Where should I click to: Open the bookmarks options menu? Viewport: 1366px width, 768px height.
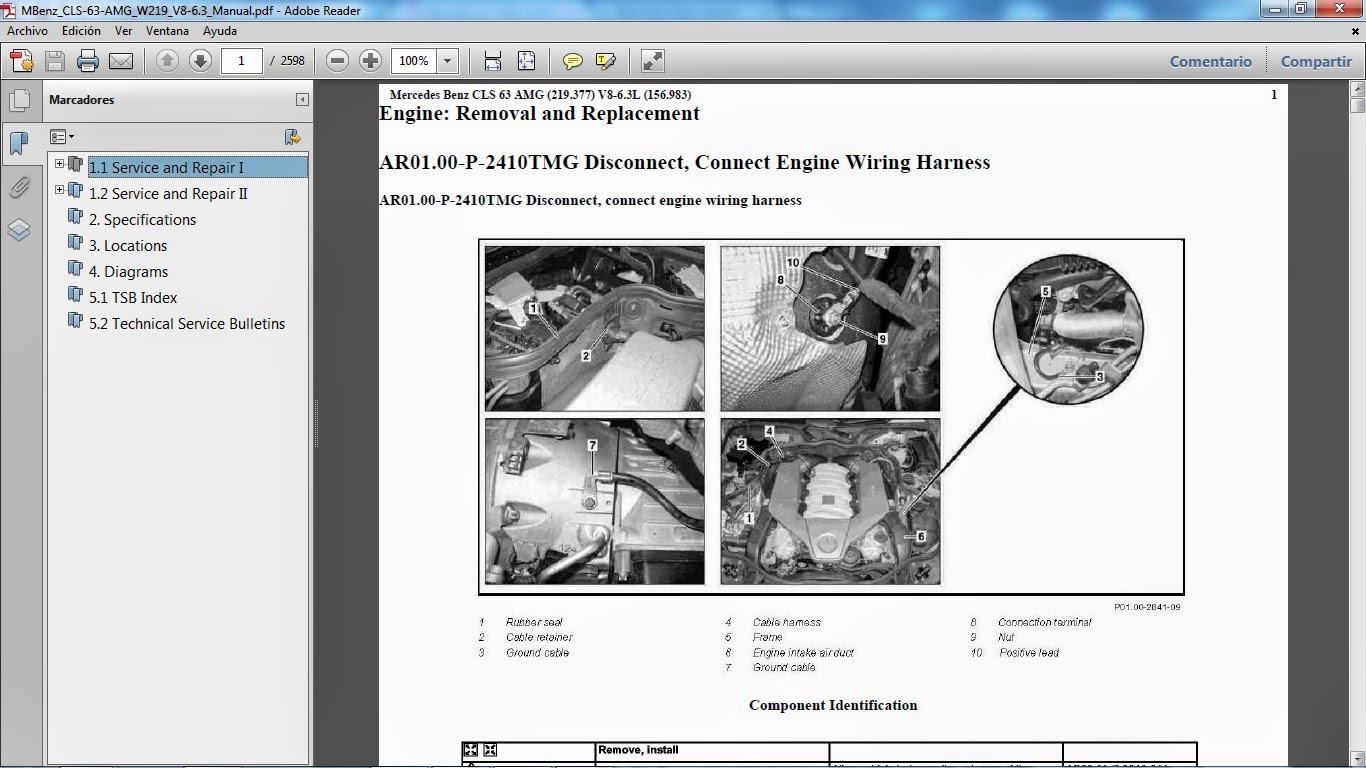click(62, 137)
